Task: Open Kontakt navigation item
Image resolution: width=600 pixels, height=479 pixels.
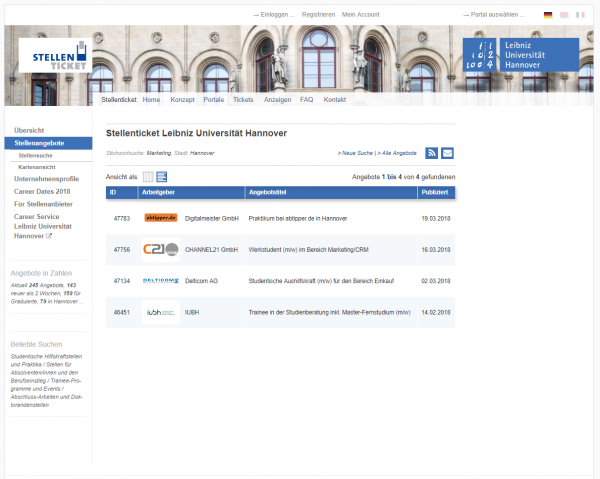Action: [335, 99]
